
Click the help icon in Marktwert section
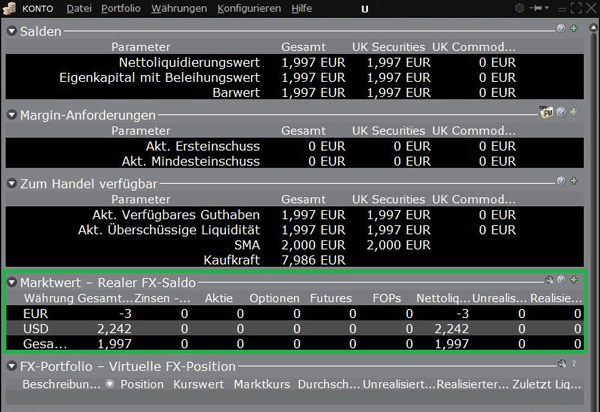click(561, 280)
